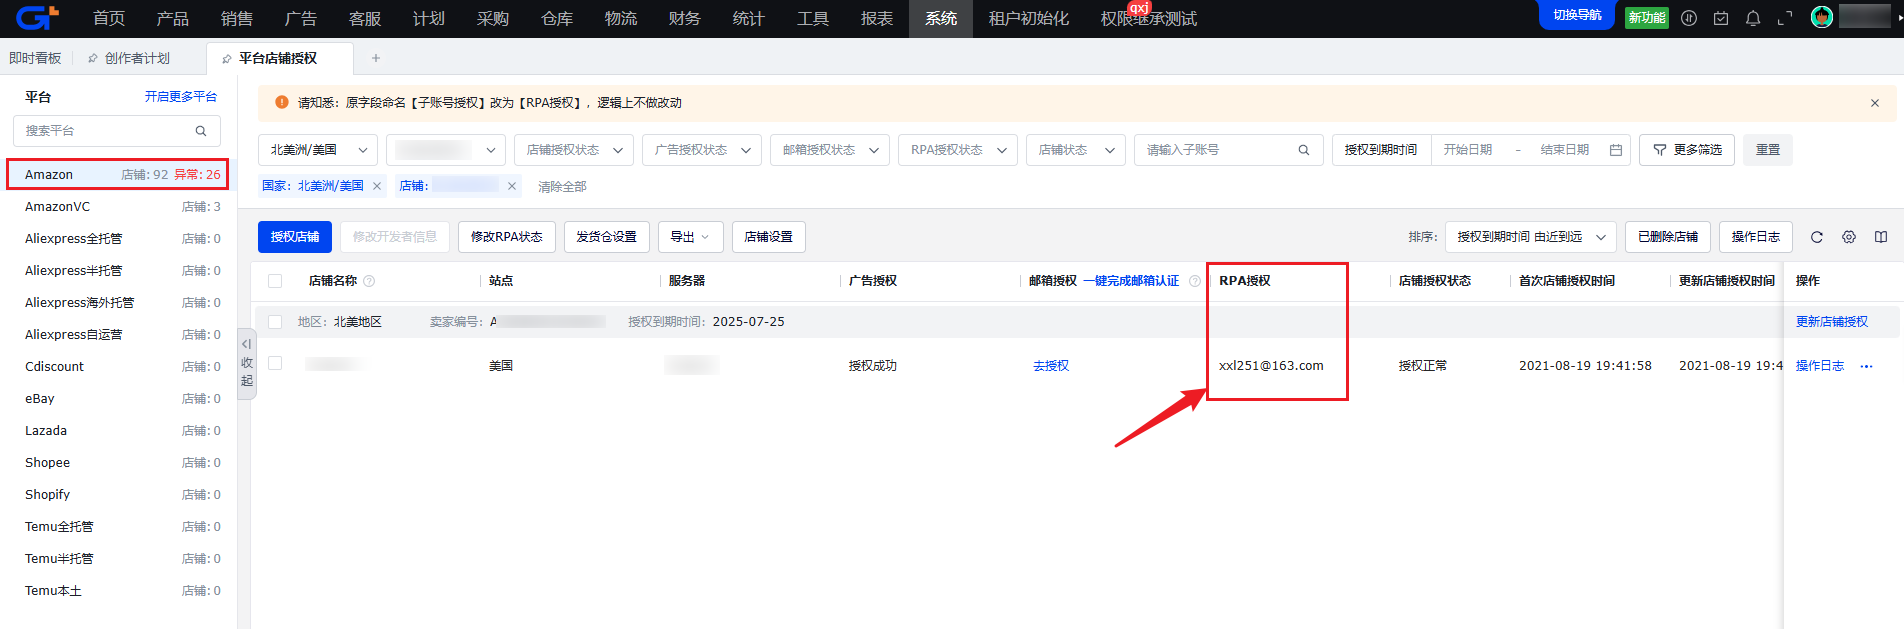The width and height of the screenshot is (1904, 629).
Task: Remove the 国家: 北美洲/美国 filter tag
Action: [377, 186]
